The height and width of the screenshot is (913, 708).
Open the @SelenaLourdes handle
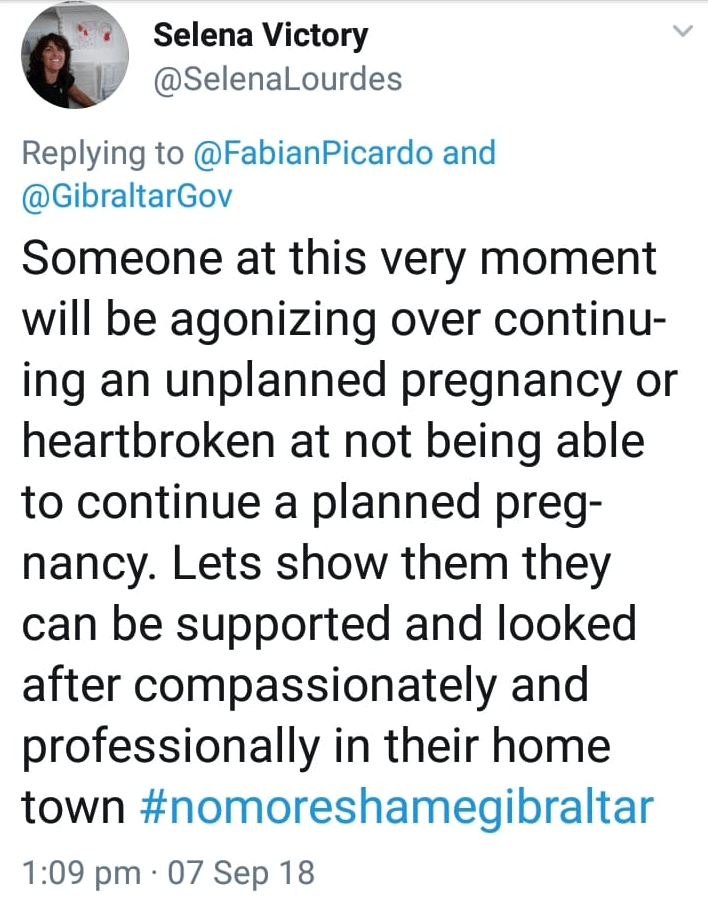277,78
